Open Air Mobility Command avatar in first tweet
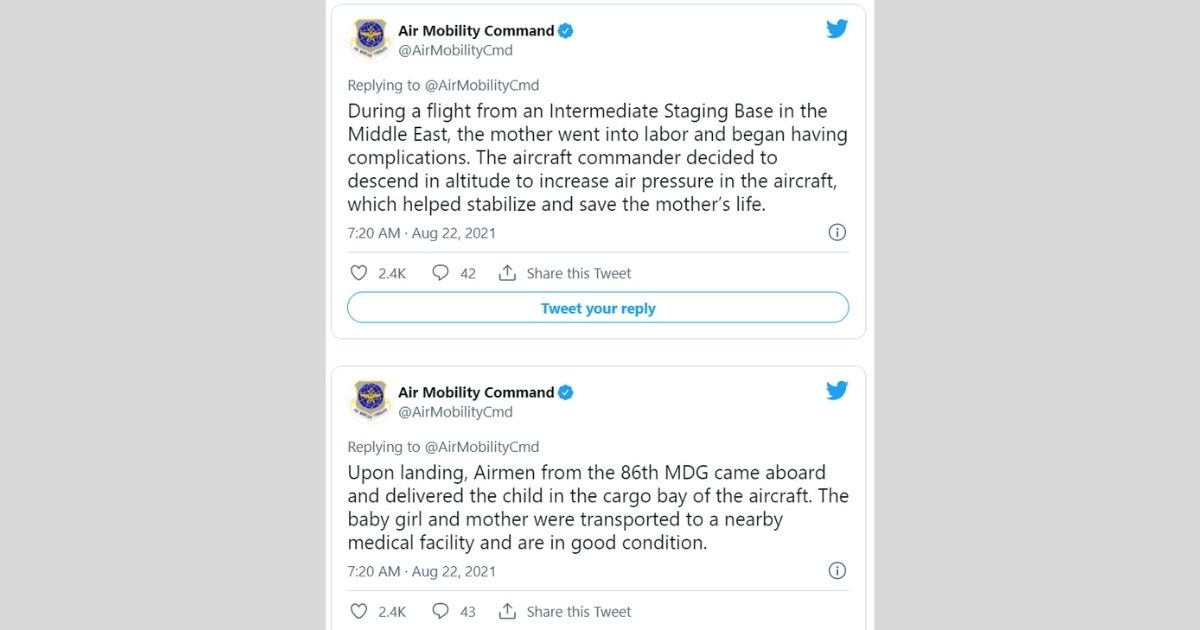Image resolution: width=1200 pixels, height=630 pixels. point(370,40)
